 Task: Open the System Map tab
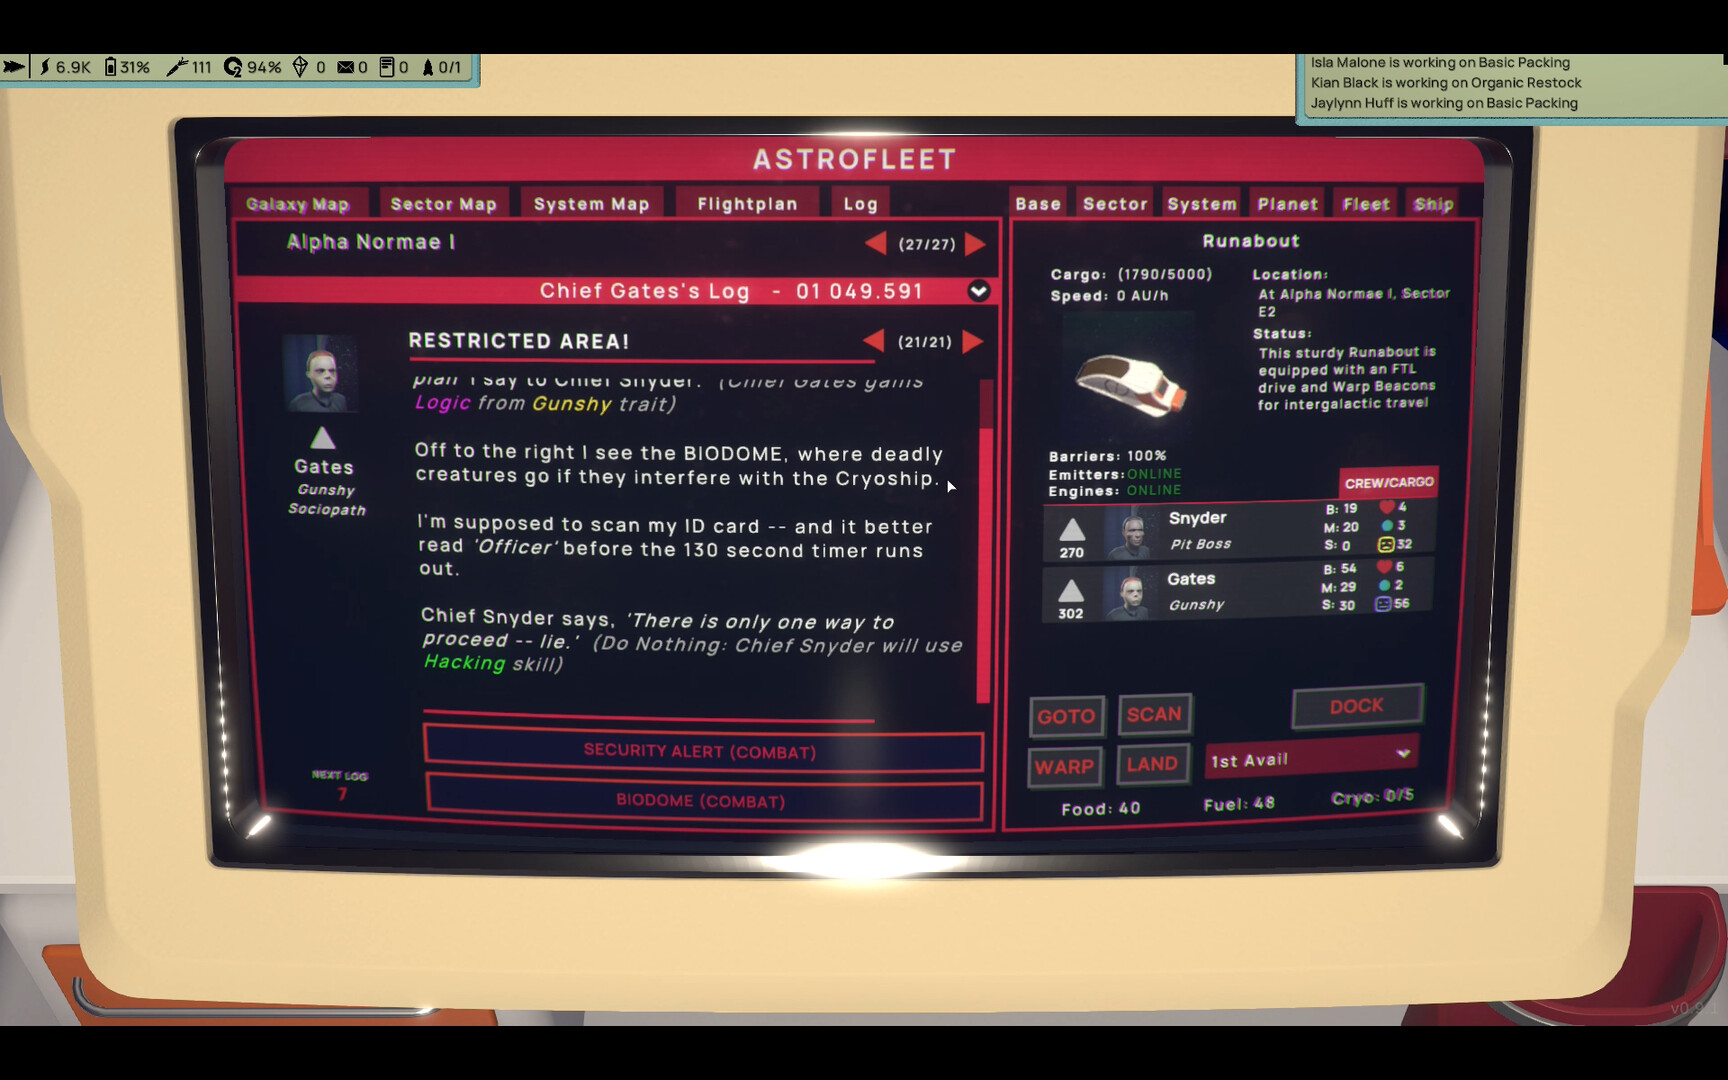click(x=591, y=204)
